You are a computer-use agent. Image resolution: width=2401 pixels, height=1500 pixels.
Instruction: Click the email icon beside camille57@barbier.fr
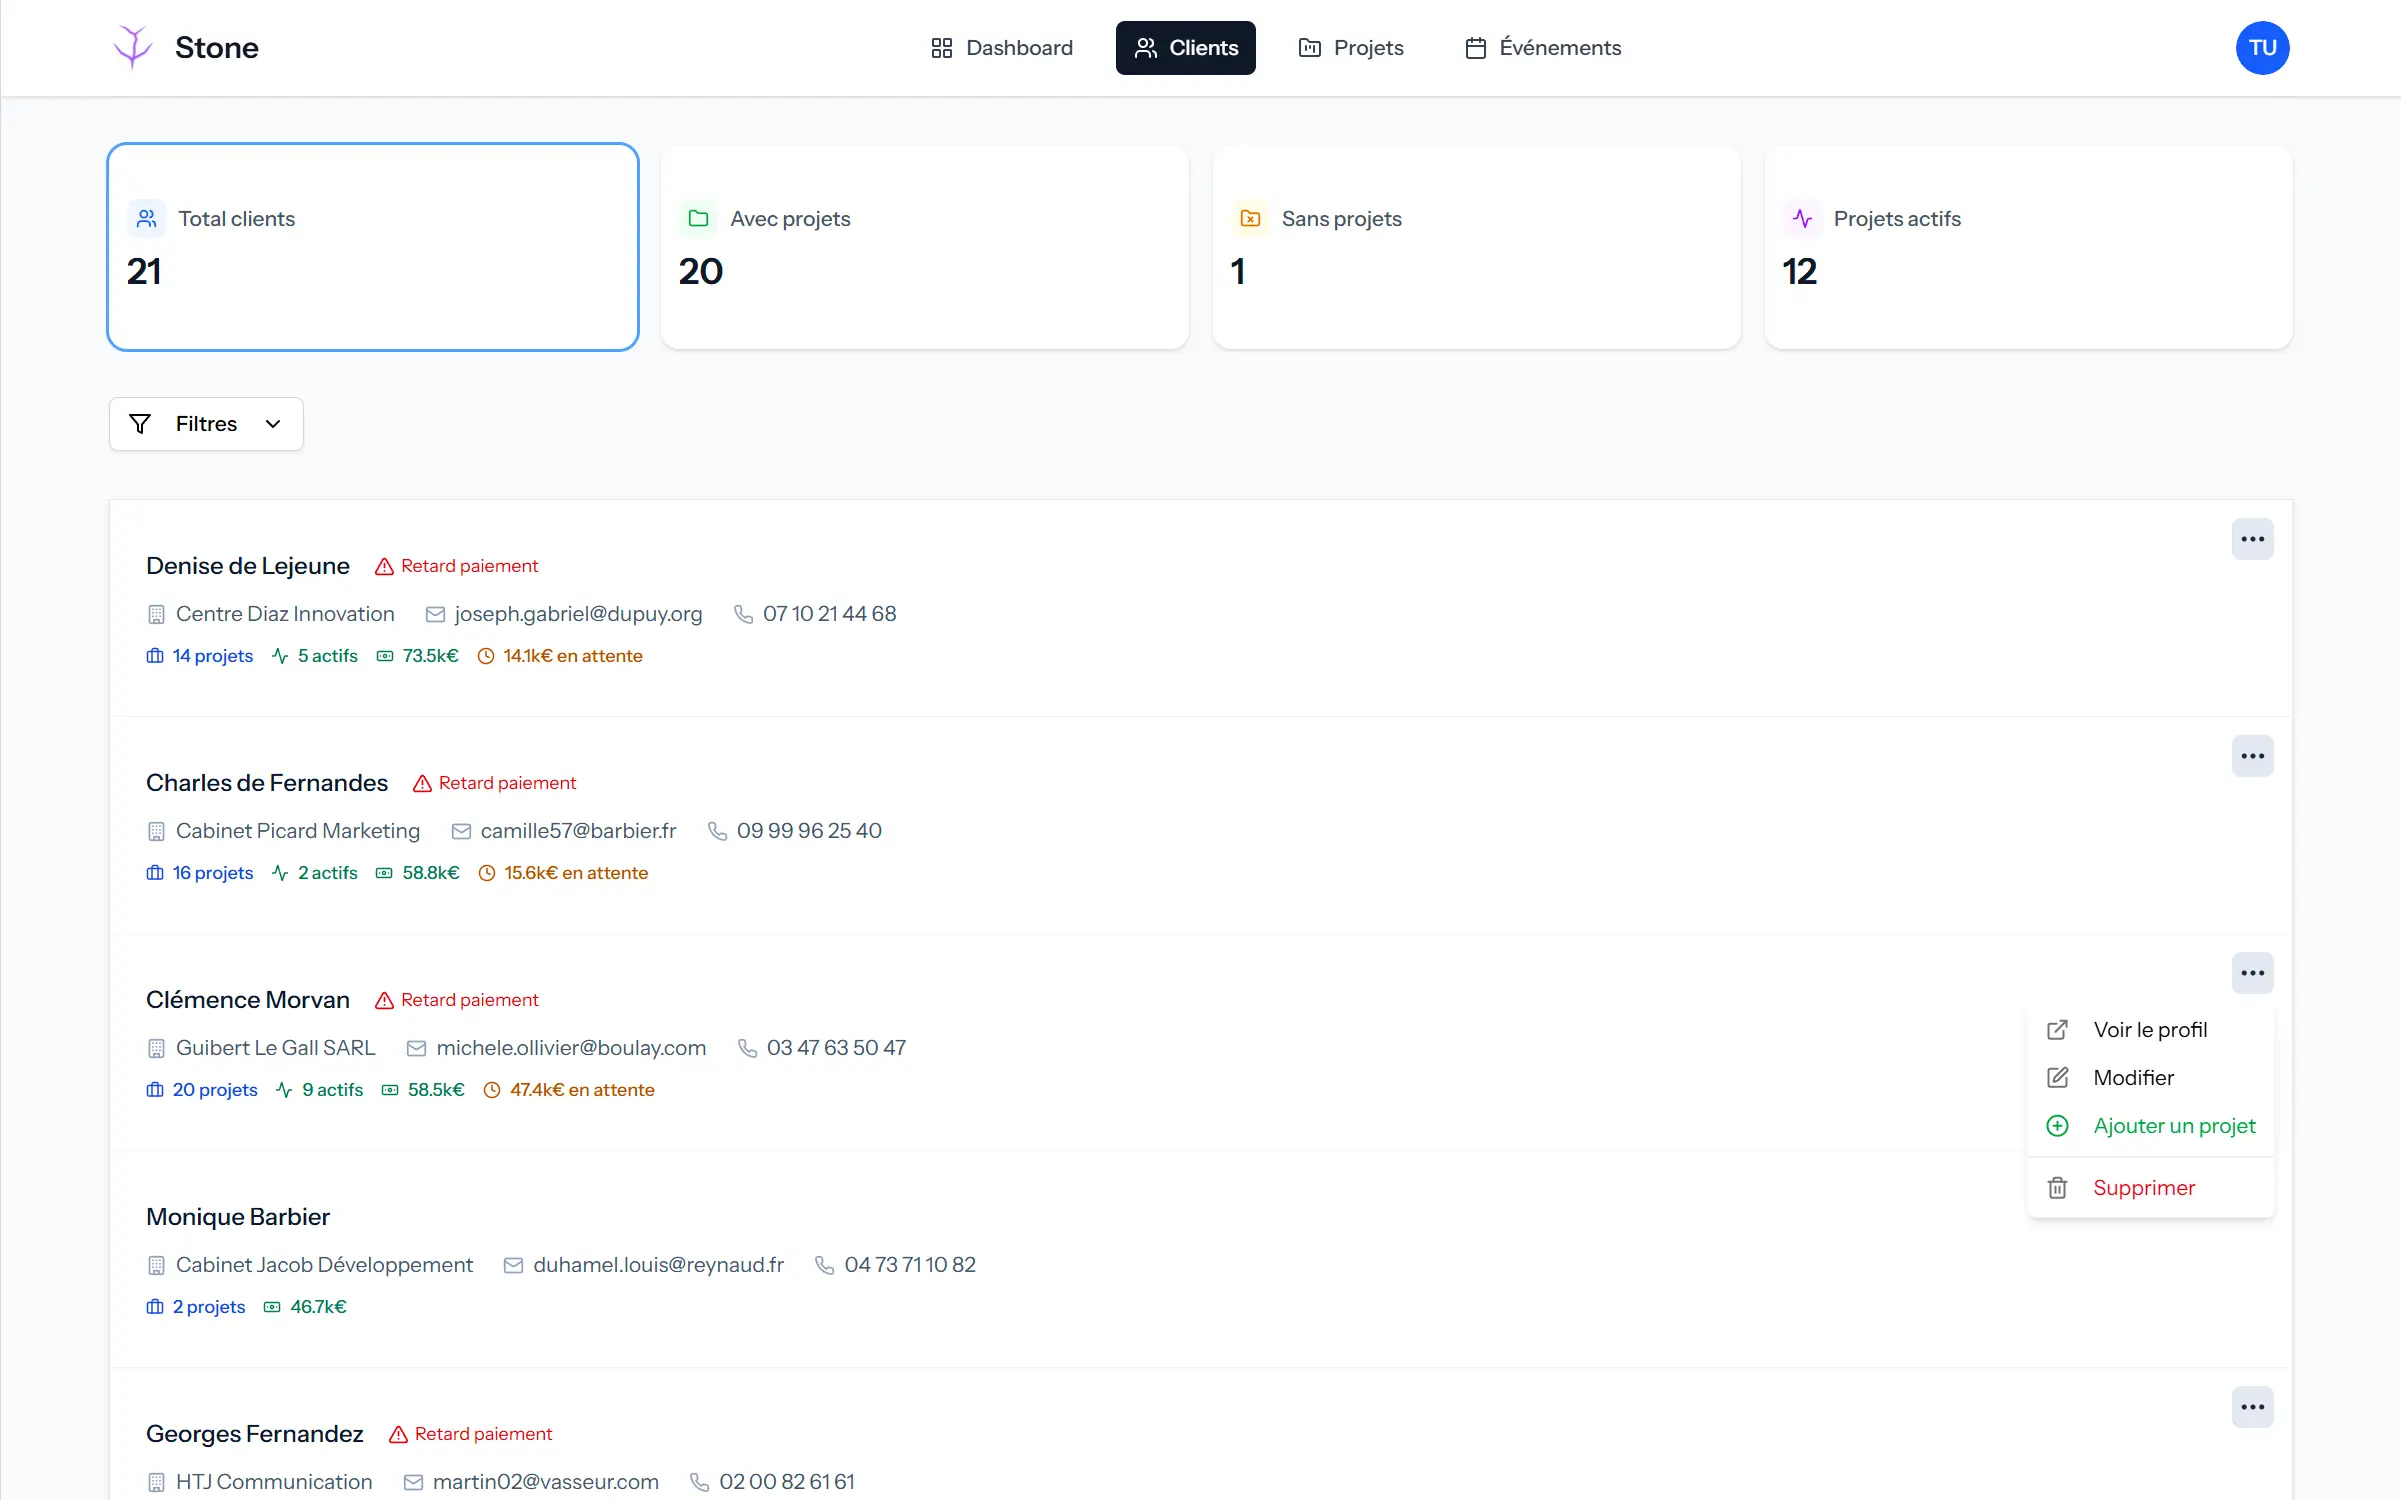tap(460, 830)
